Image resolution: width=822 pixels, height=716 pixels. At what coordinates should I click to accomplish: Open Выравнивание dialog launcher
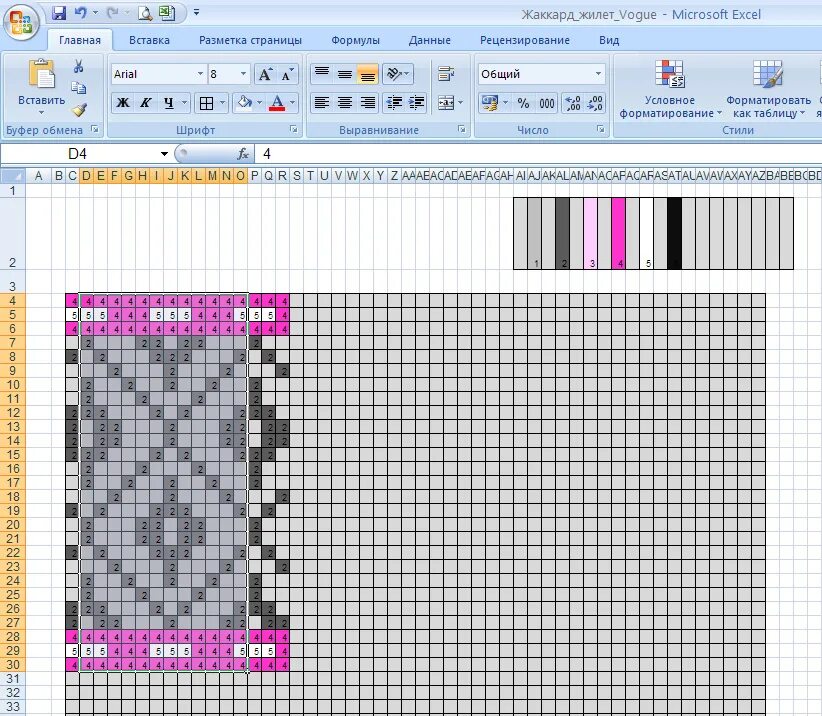tap(462, 129)
